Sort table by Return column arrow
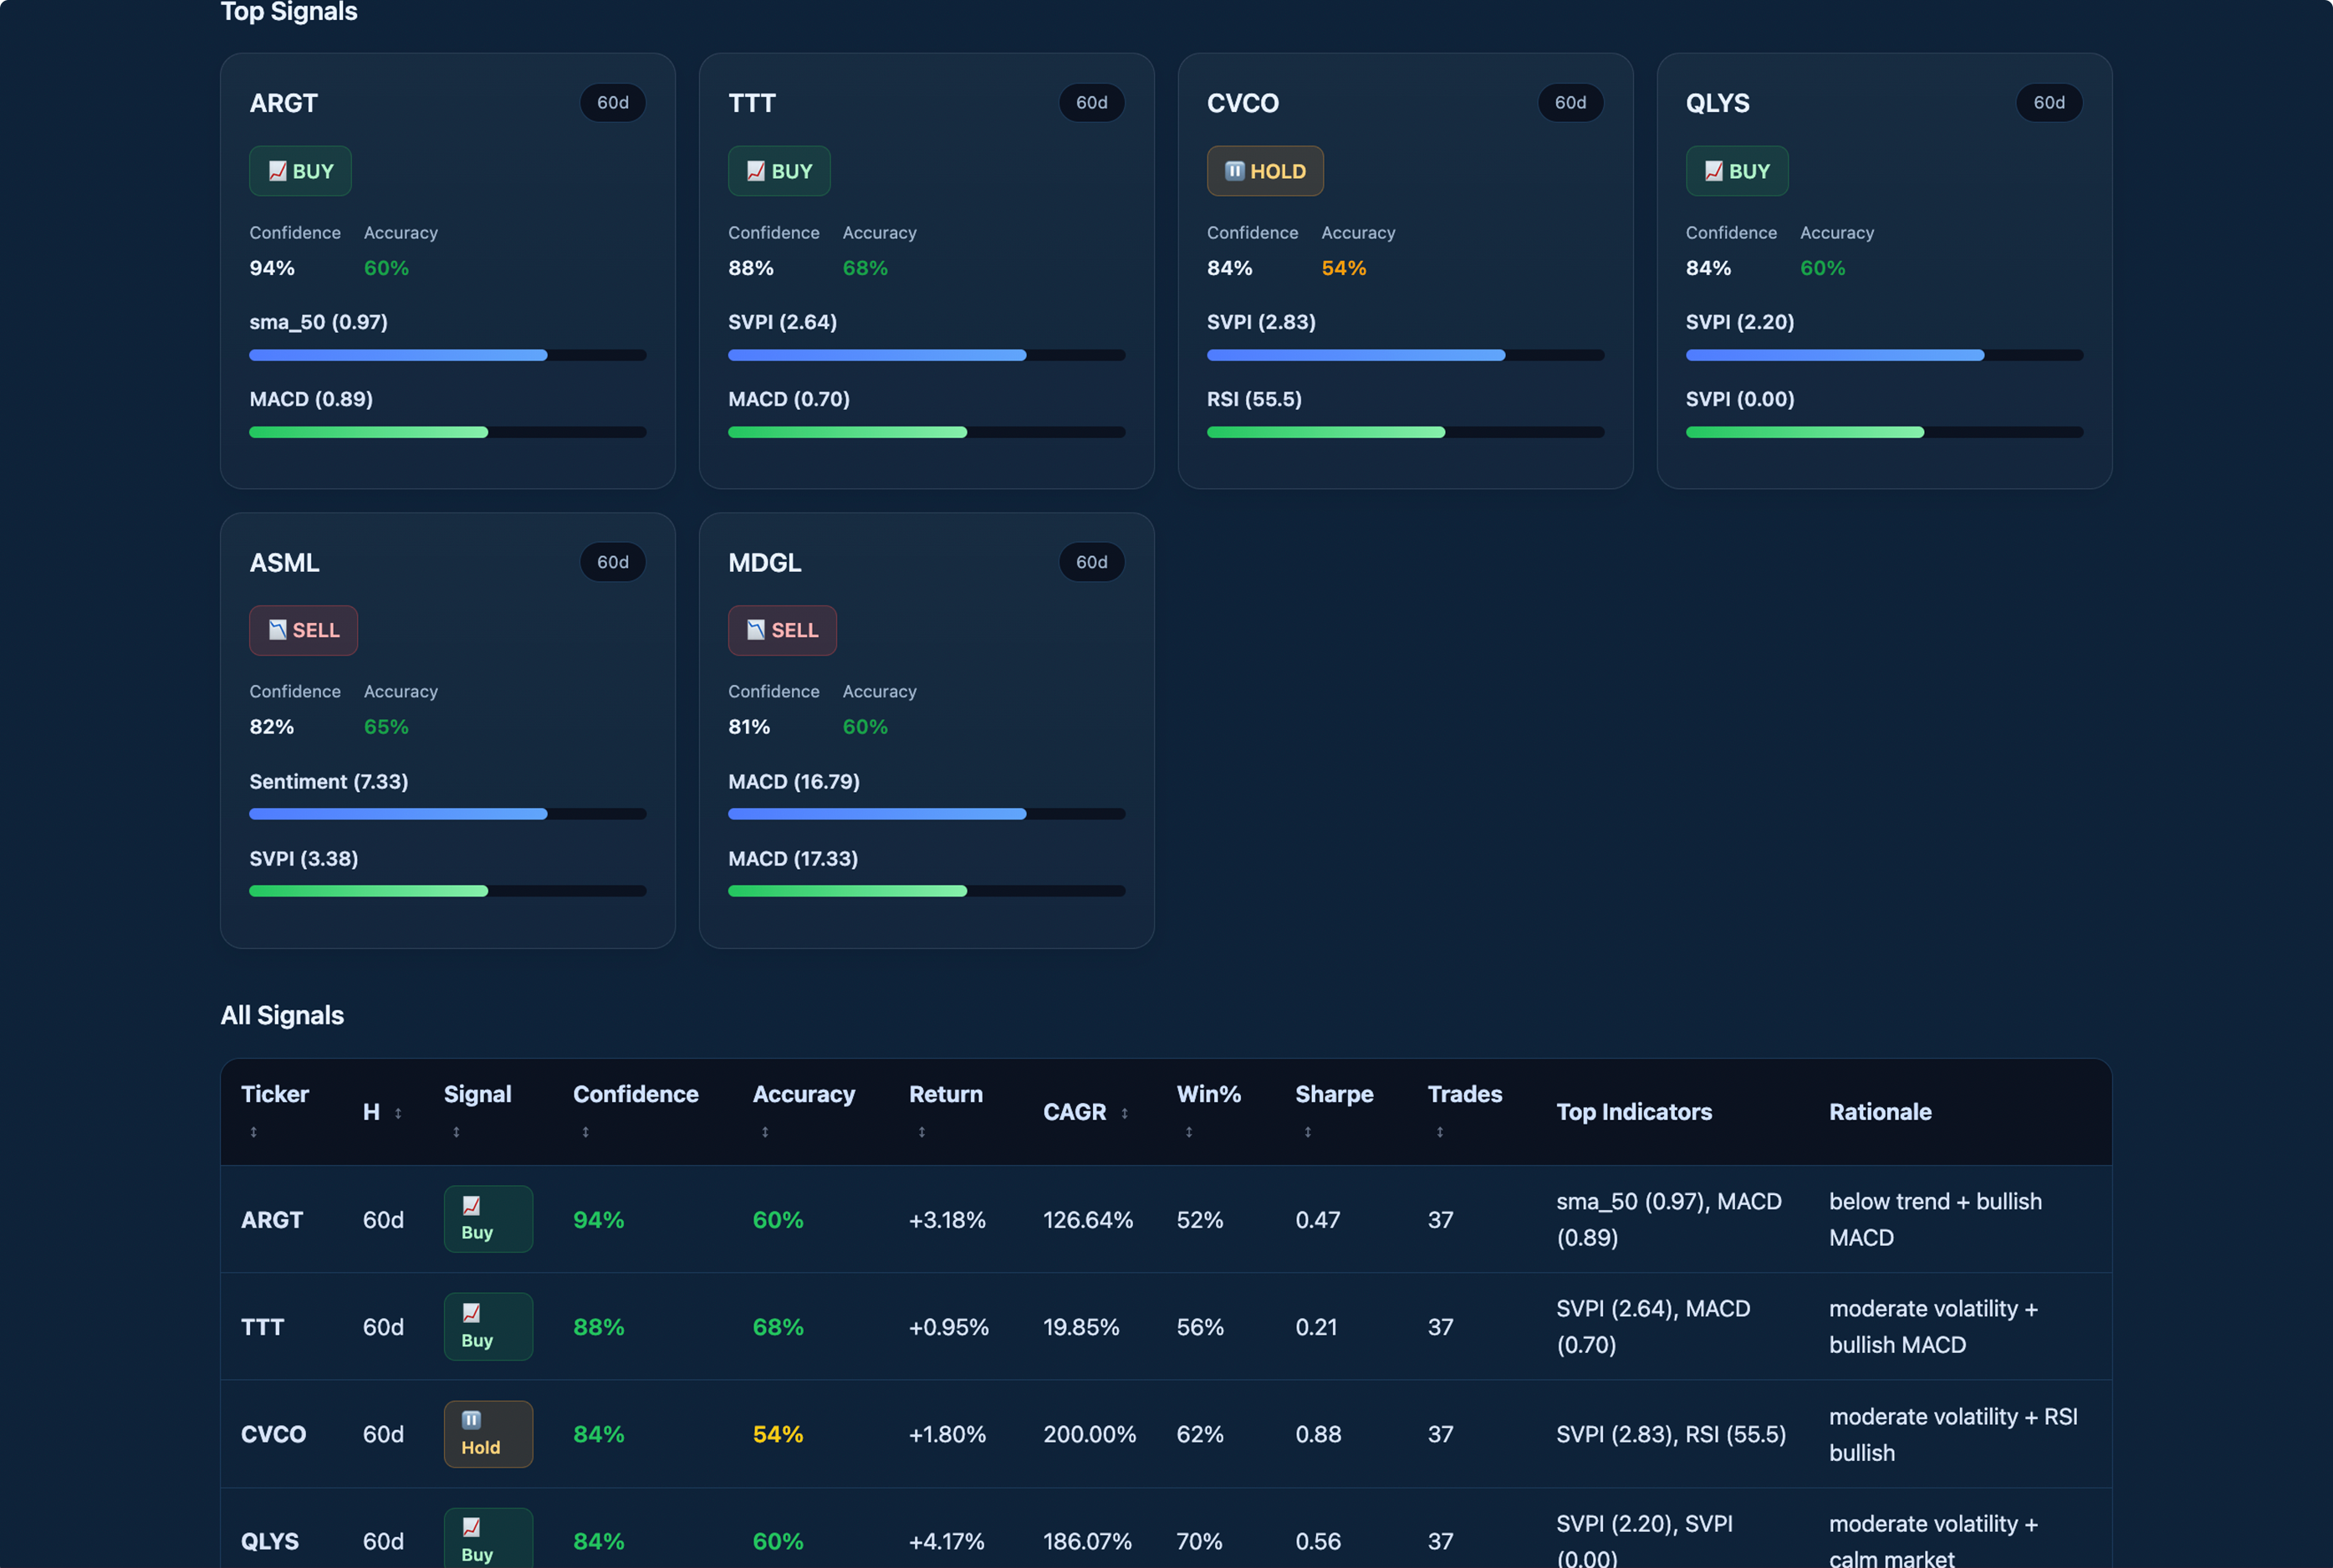The width and height of the screenshot is (2333, 1568). click(x=922, y=1132)
